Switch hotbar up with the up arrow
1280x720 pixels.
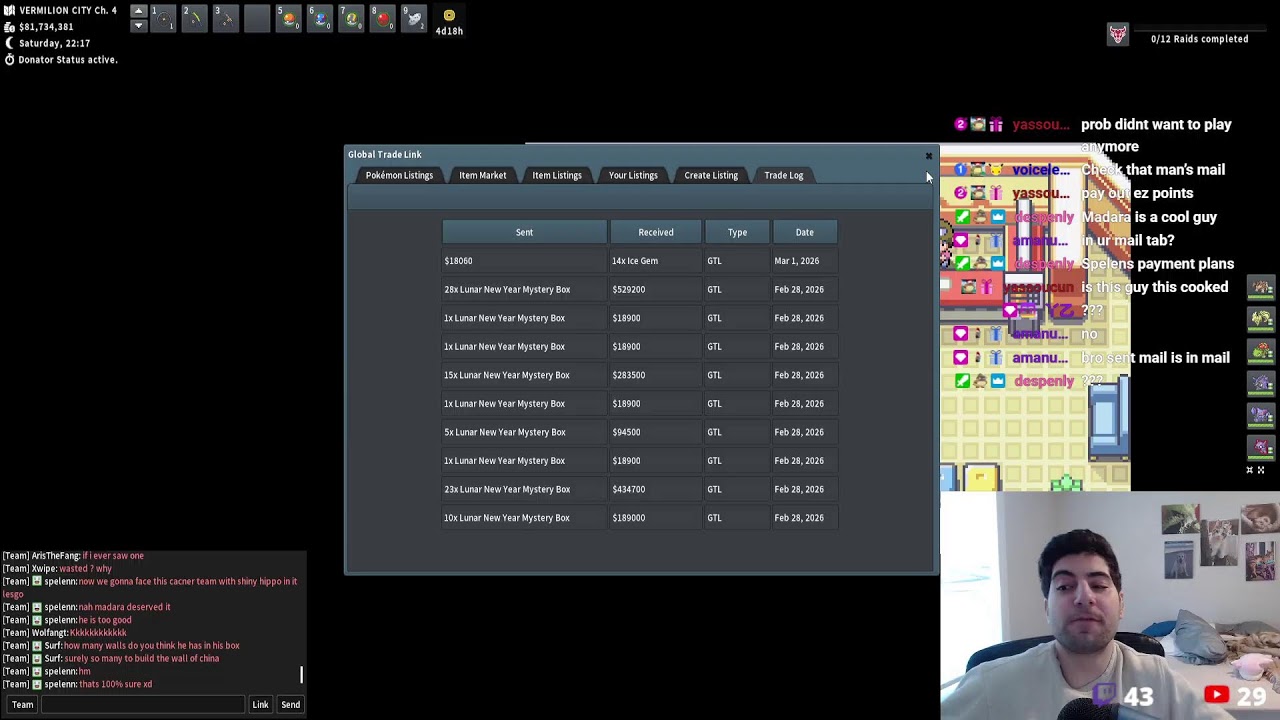point(139,11)
